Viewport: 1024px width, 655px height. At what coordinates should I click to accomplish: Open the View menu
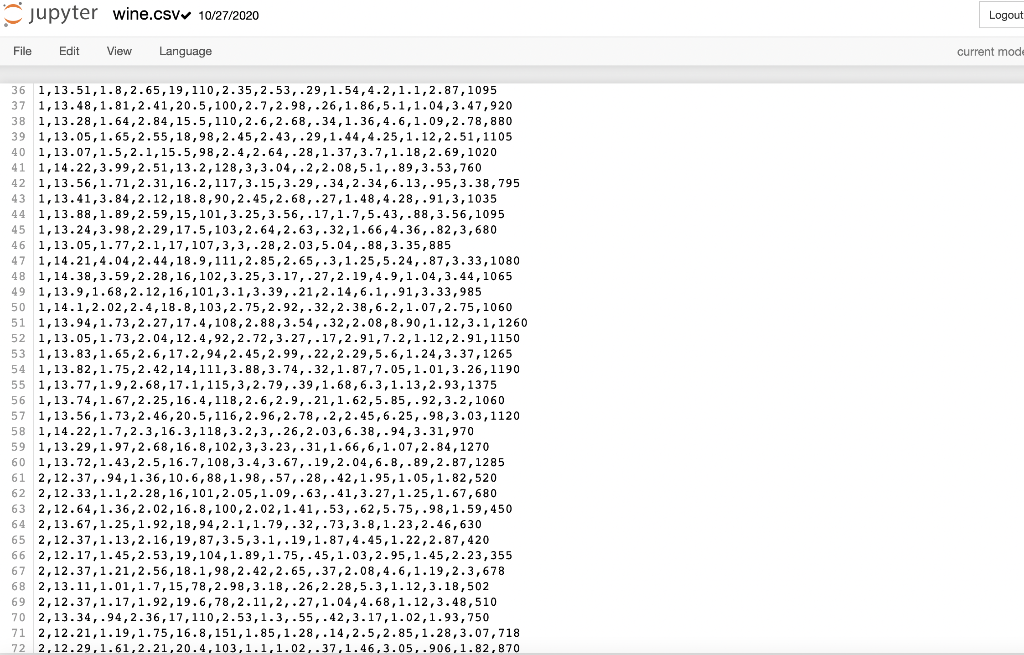(120, 51)
